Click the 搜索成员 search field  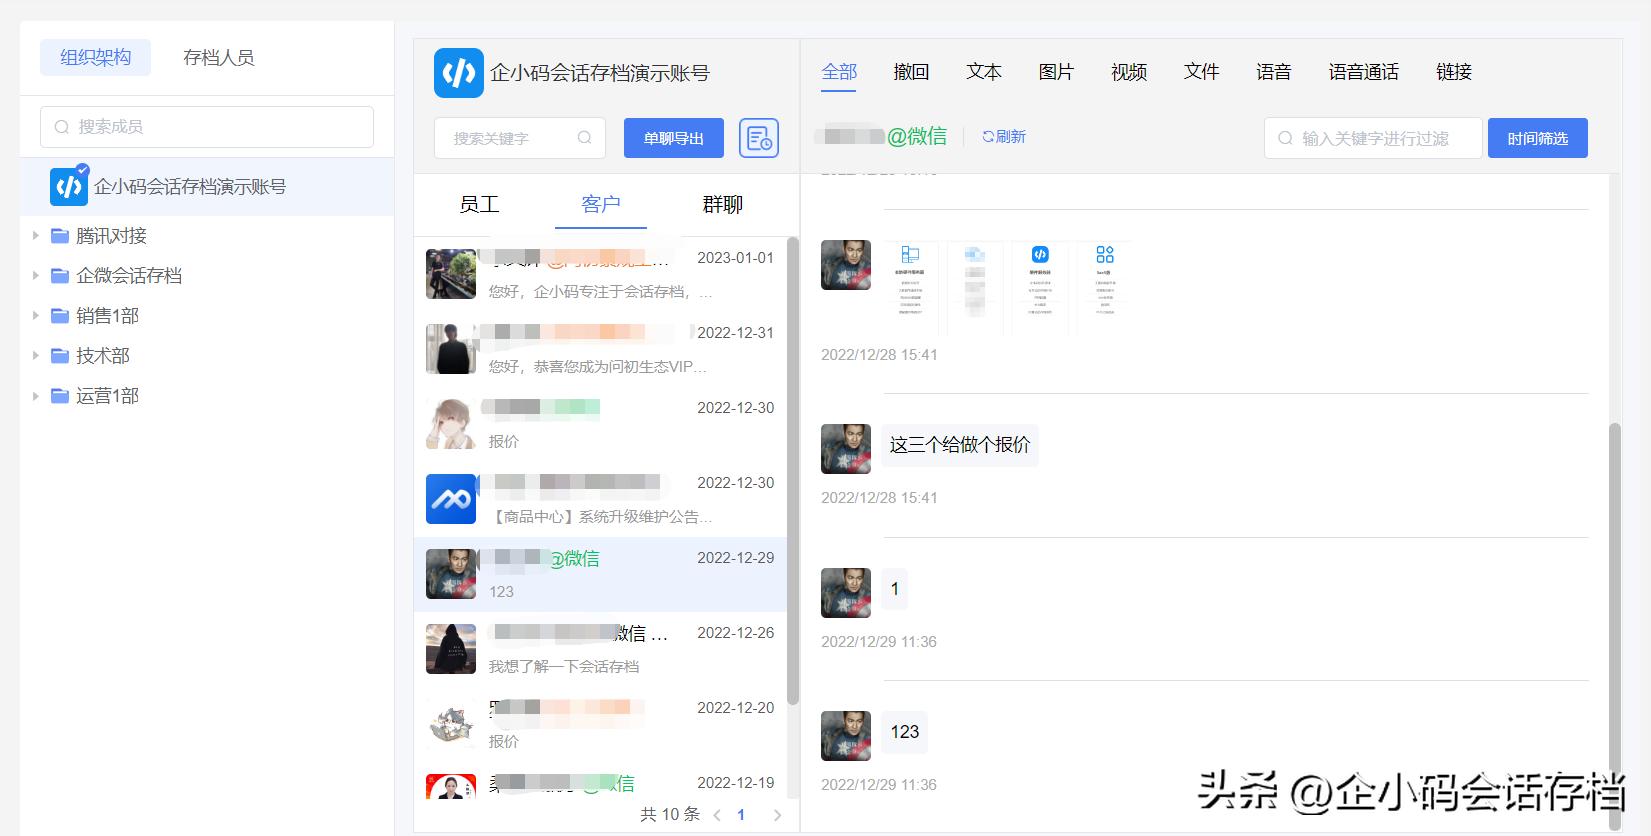point(207,127)
